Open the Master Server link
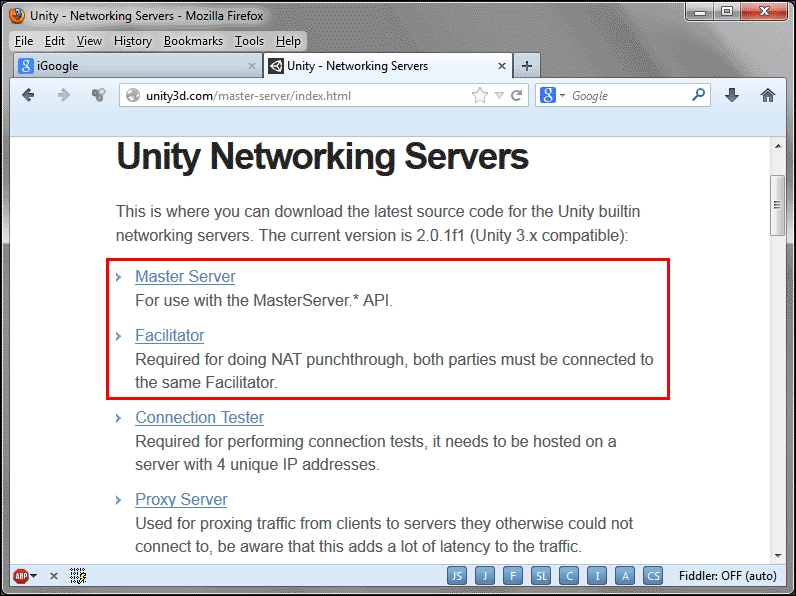This screenshot has width=796, height=596. point(185,276)
